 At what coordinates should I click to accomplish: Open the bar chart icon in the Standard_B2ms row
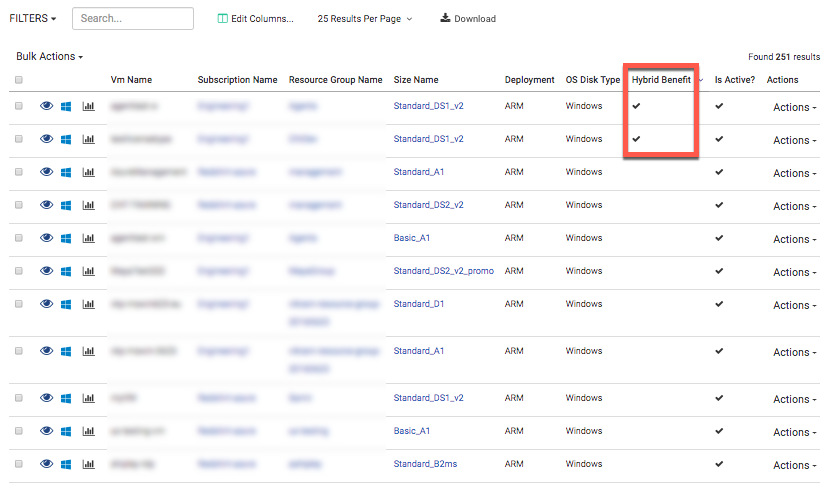point(89,464)
